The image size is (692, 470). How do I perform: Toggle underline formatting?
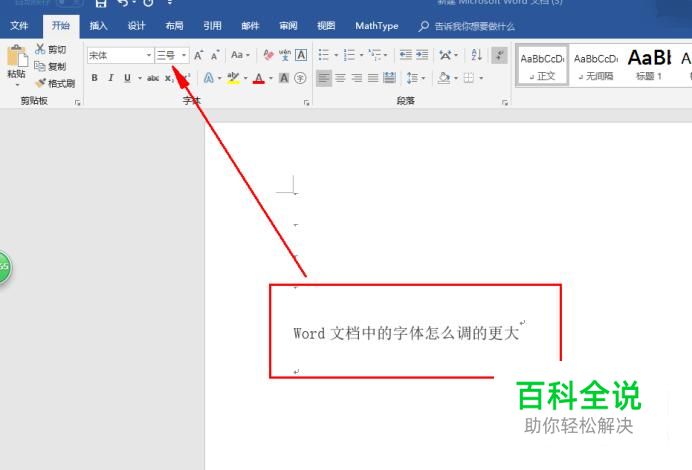(127, 78)
